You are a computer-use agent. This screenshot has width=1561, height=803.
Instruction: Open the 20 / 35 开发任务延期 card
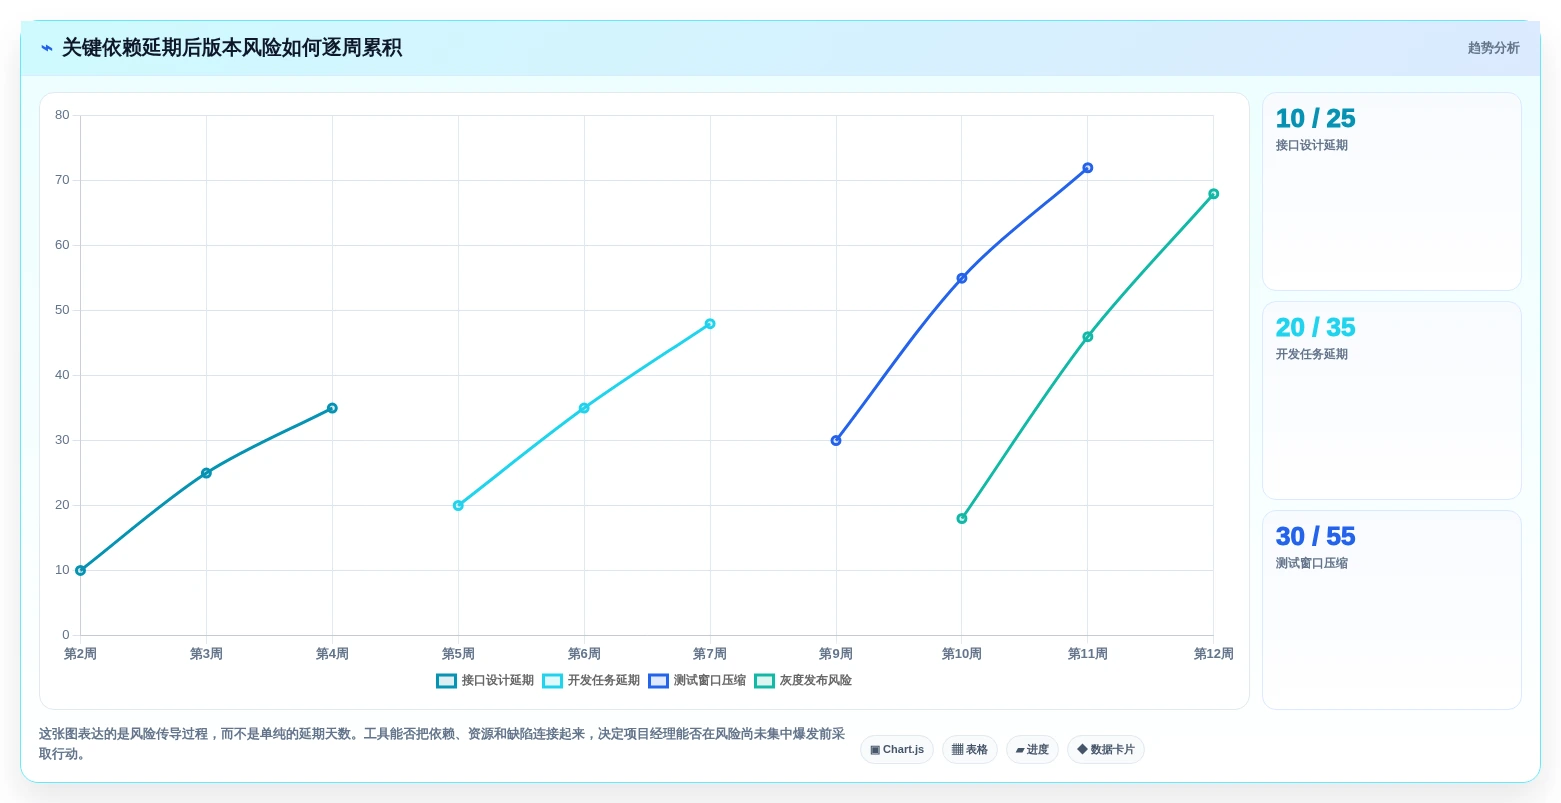click(1392, 401)
